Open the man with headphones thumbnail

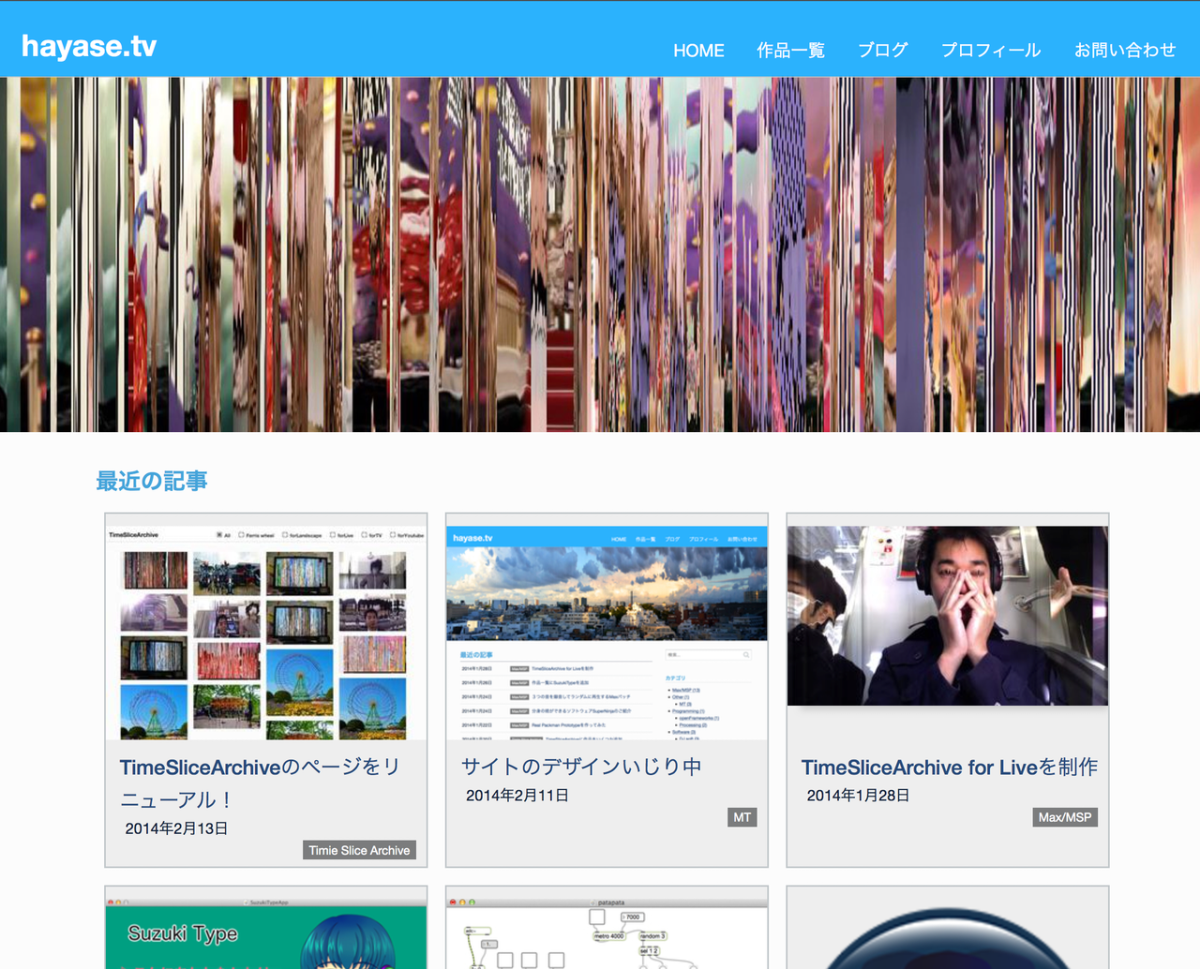point(948,616)
